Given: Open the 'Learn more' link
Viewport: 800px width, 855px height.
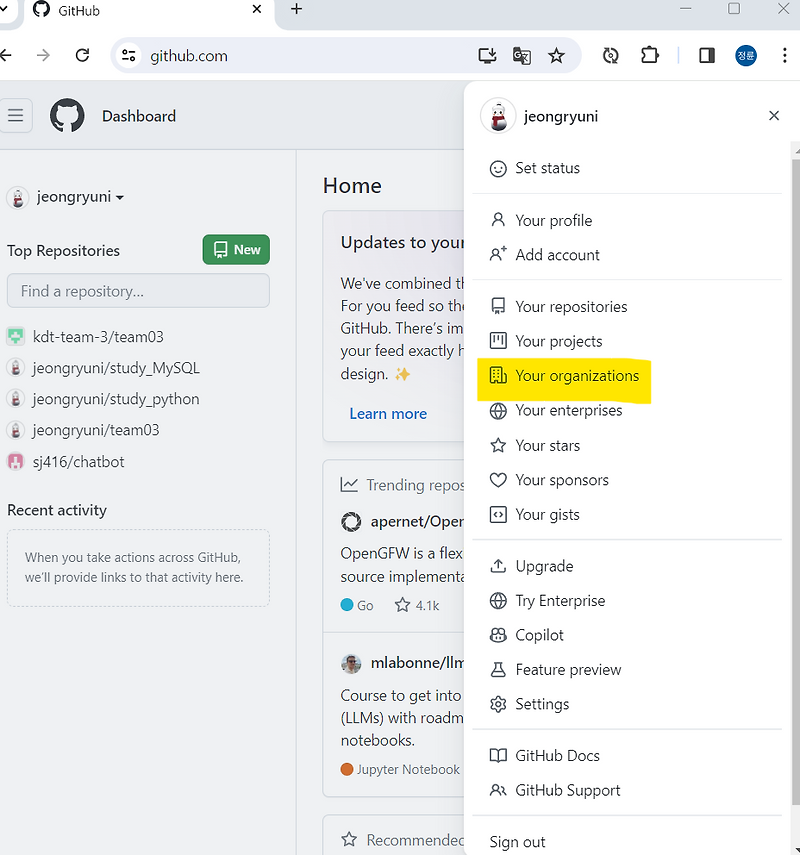Looking at the screenshot, I should [388, 413].
